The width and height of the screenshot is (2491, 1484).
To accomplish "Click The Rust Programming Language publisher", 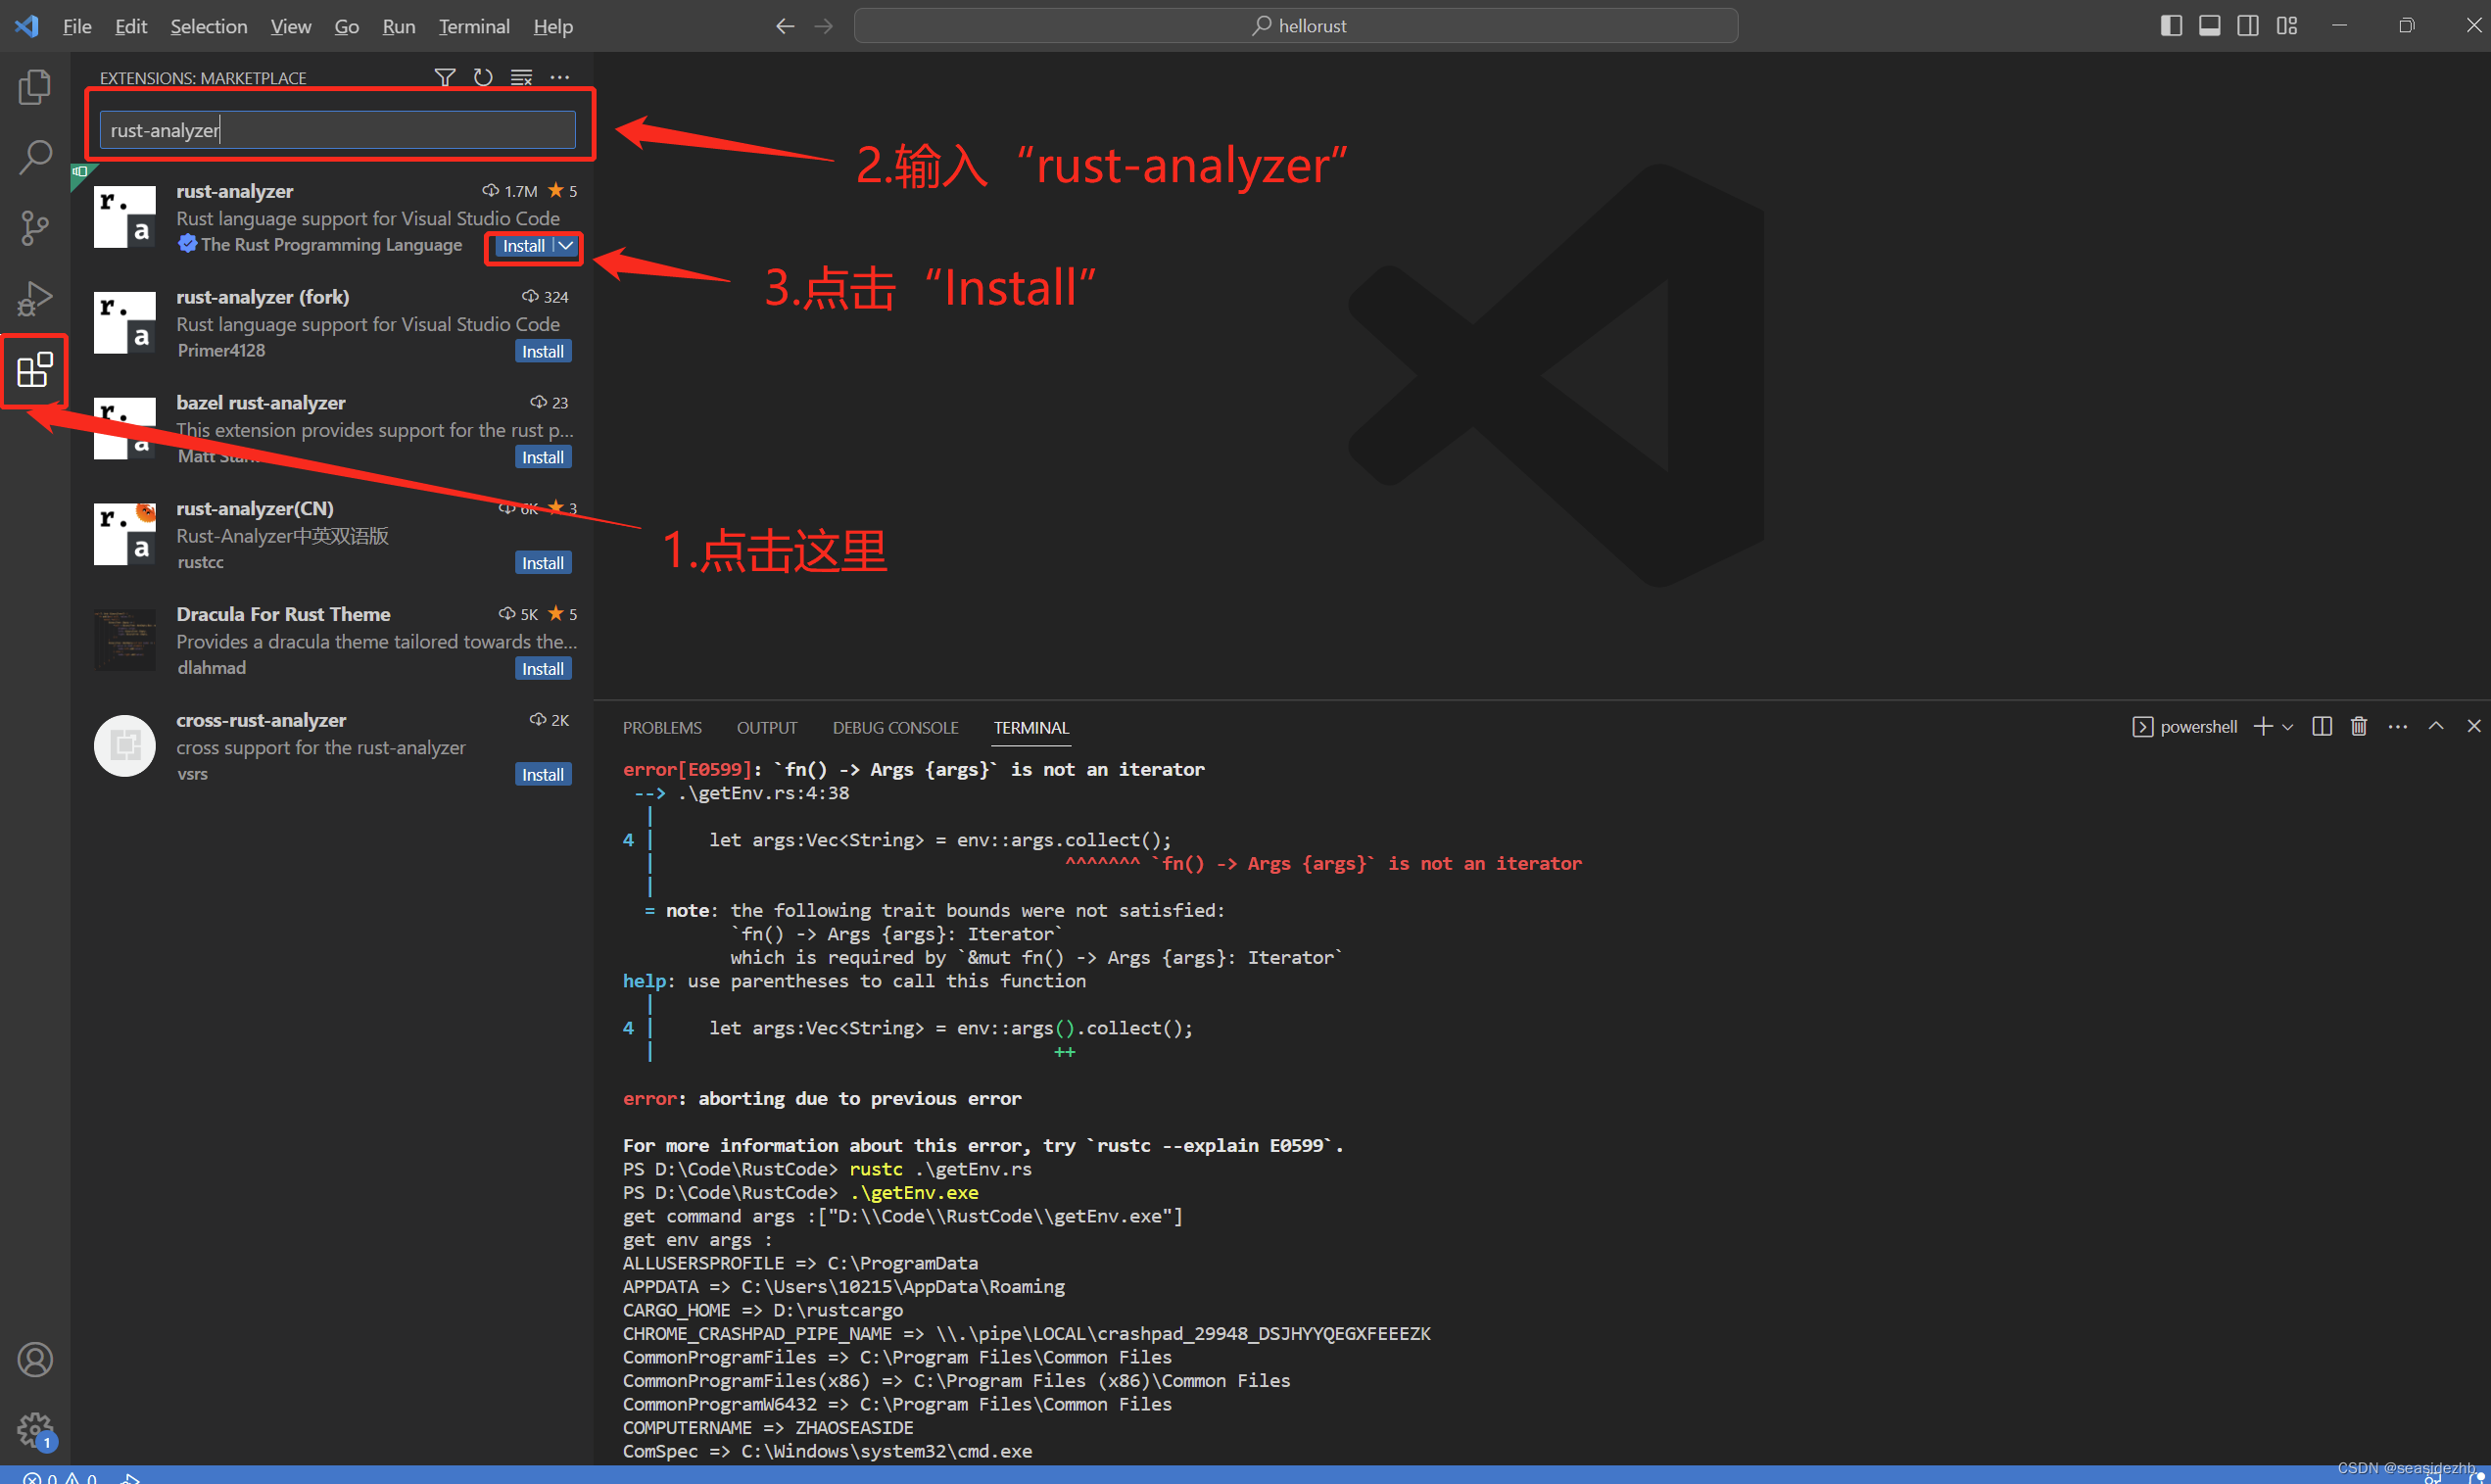I will (331, 245).
